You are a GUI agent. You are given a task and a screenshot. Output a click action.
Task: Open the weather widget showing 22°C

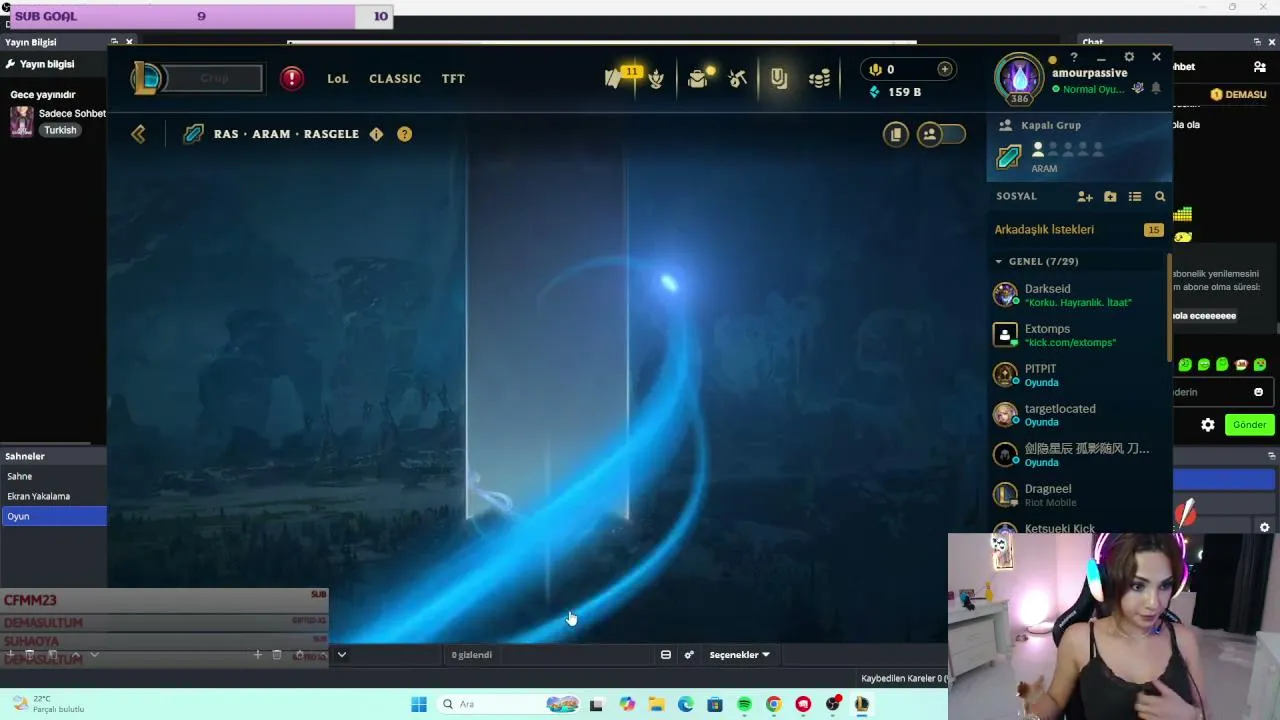(x=48, y=704)
